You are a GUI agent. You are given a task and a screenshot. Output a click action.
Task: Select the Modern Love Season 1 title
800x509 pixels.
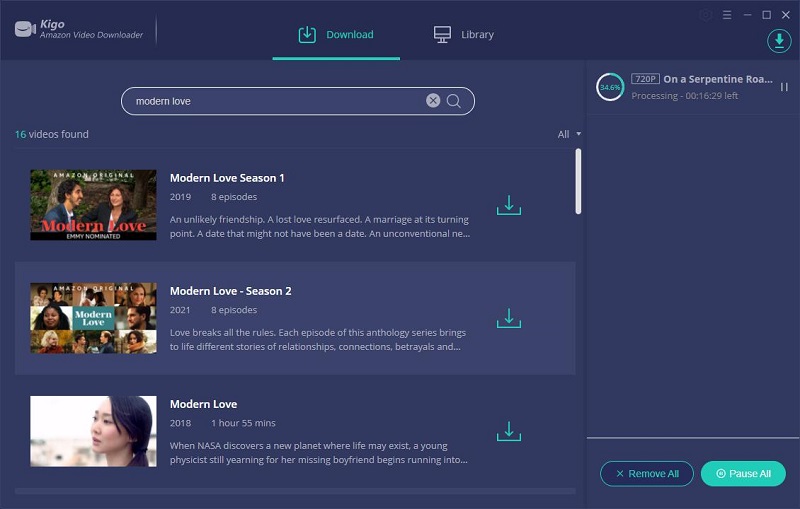(227, 178)
